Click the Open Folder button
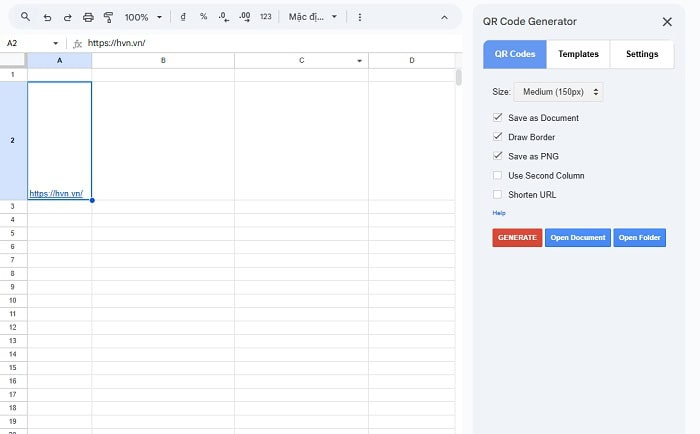700x434 pixels. coord(639,238)
